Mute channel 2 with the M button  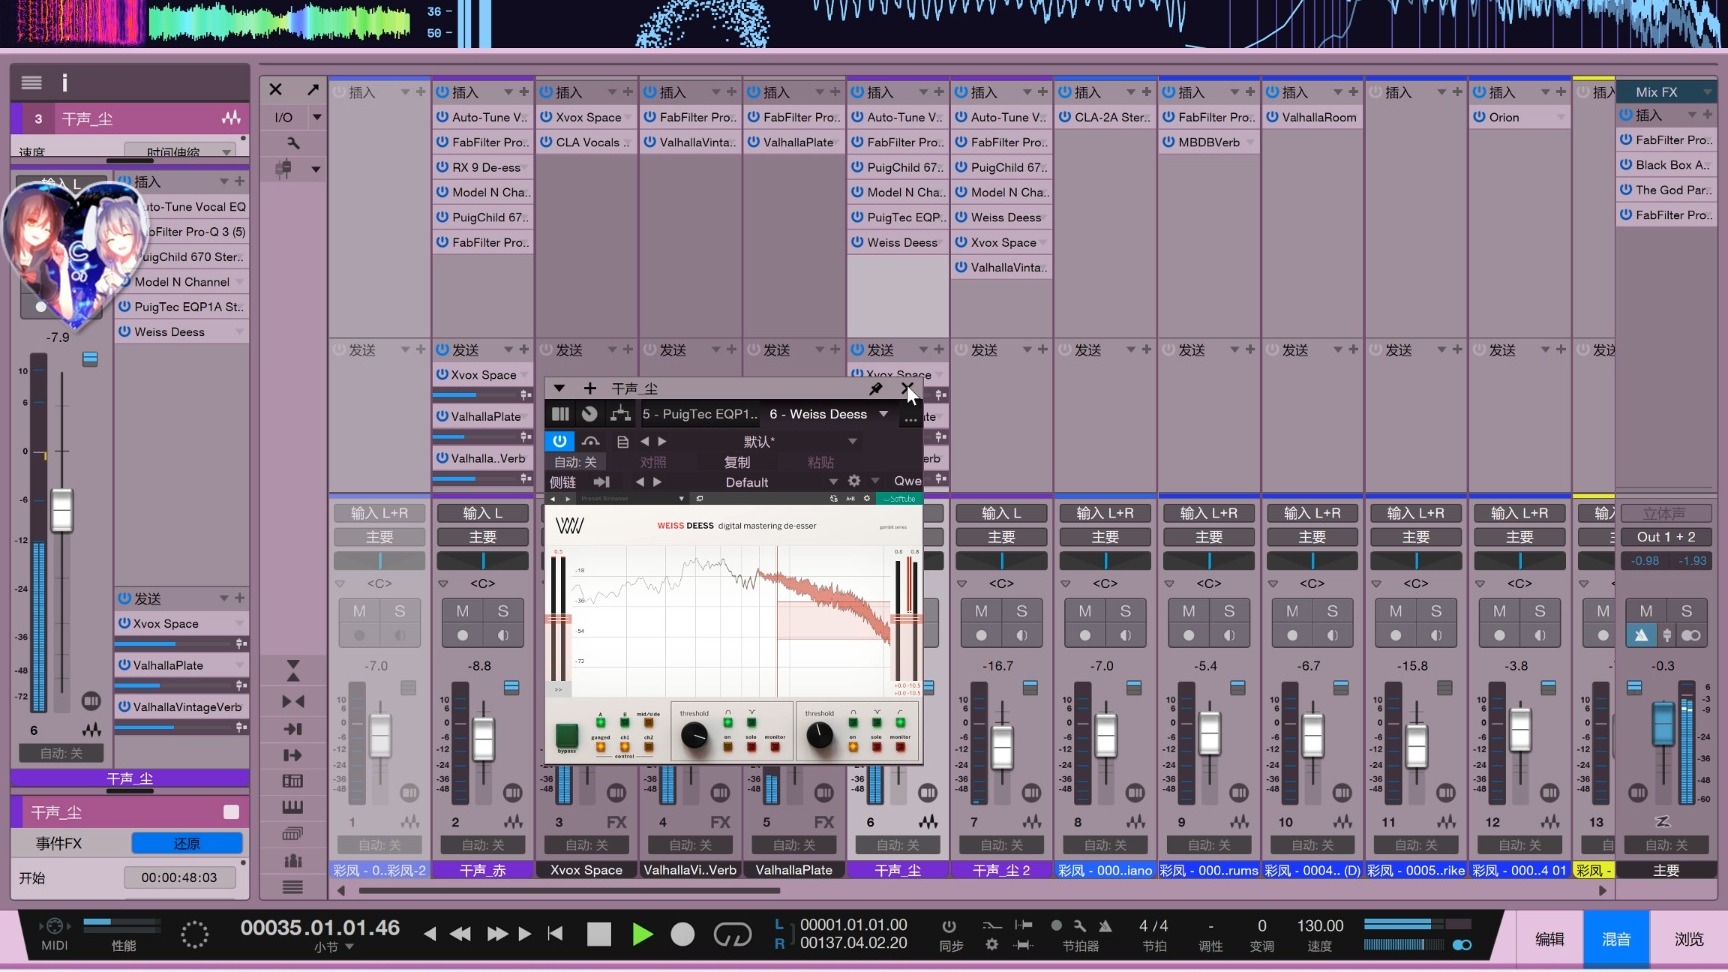pyautogui.click(x=462, y=611)
